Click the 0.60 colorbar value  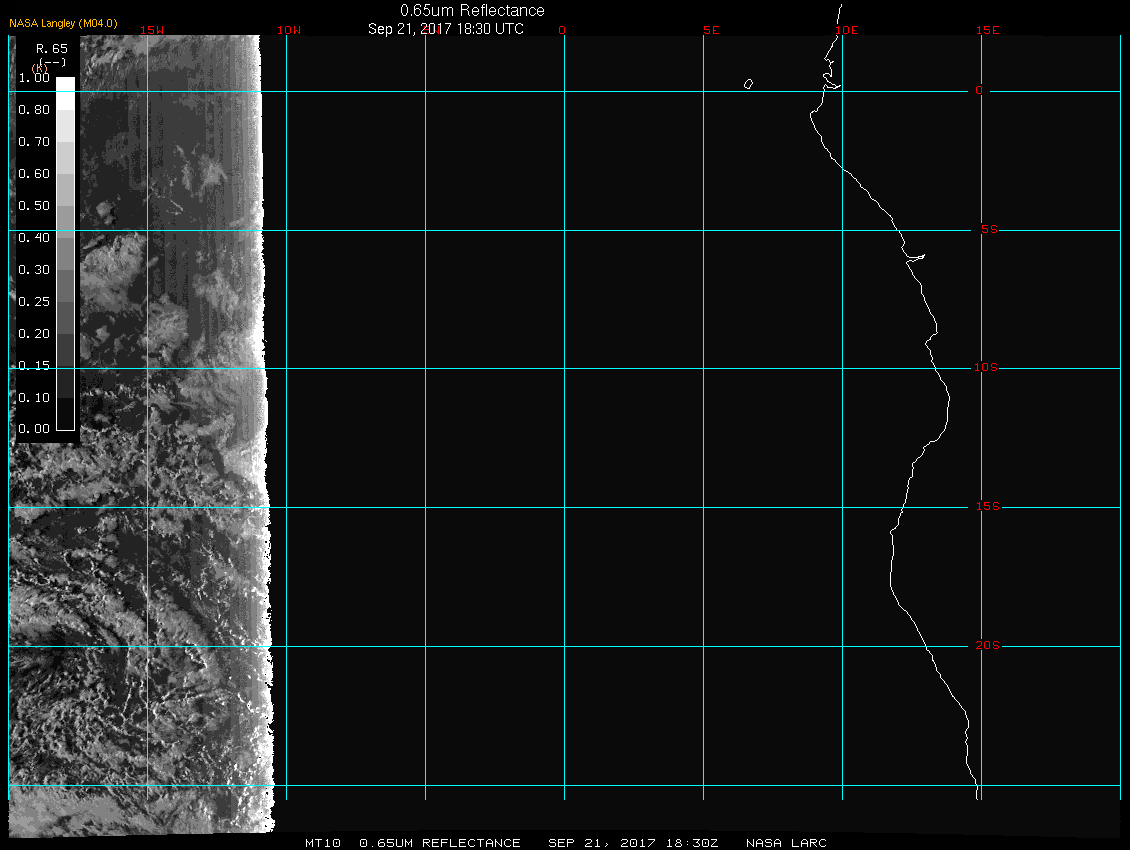pyautogui.click(x=34, y=174)
